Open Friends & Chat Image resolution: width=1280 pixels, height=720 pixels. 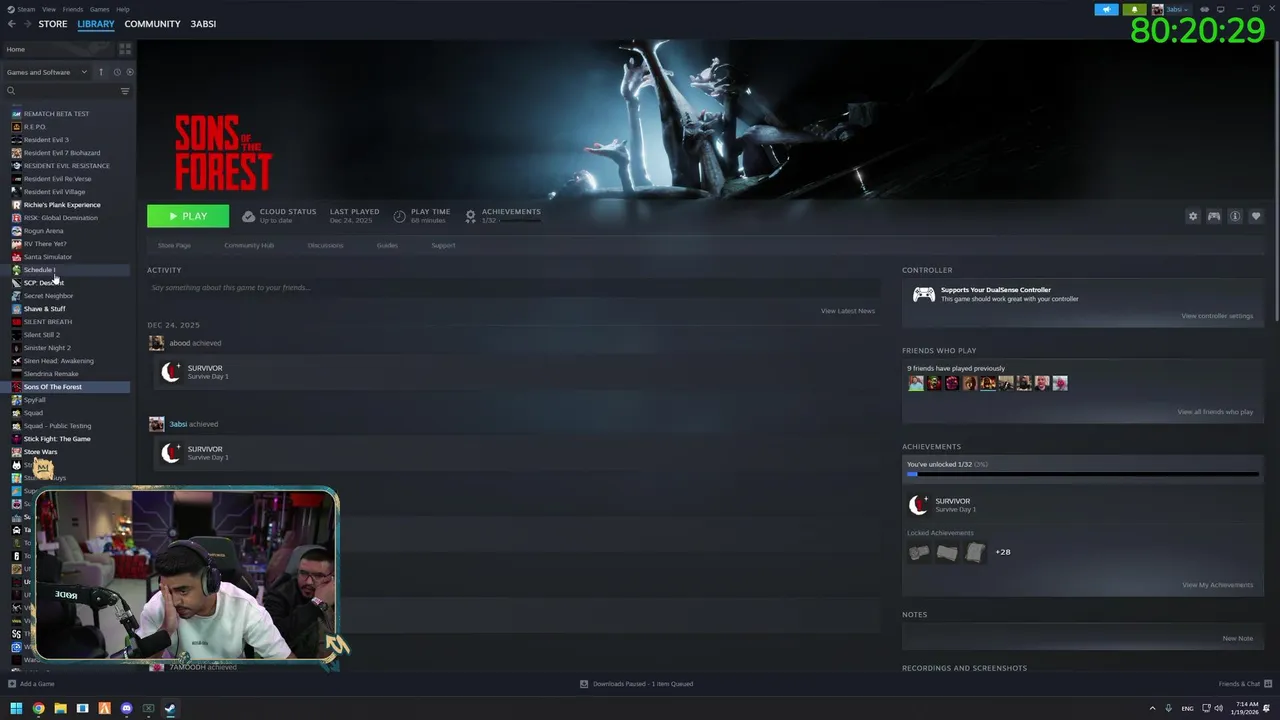point(1244,684)
